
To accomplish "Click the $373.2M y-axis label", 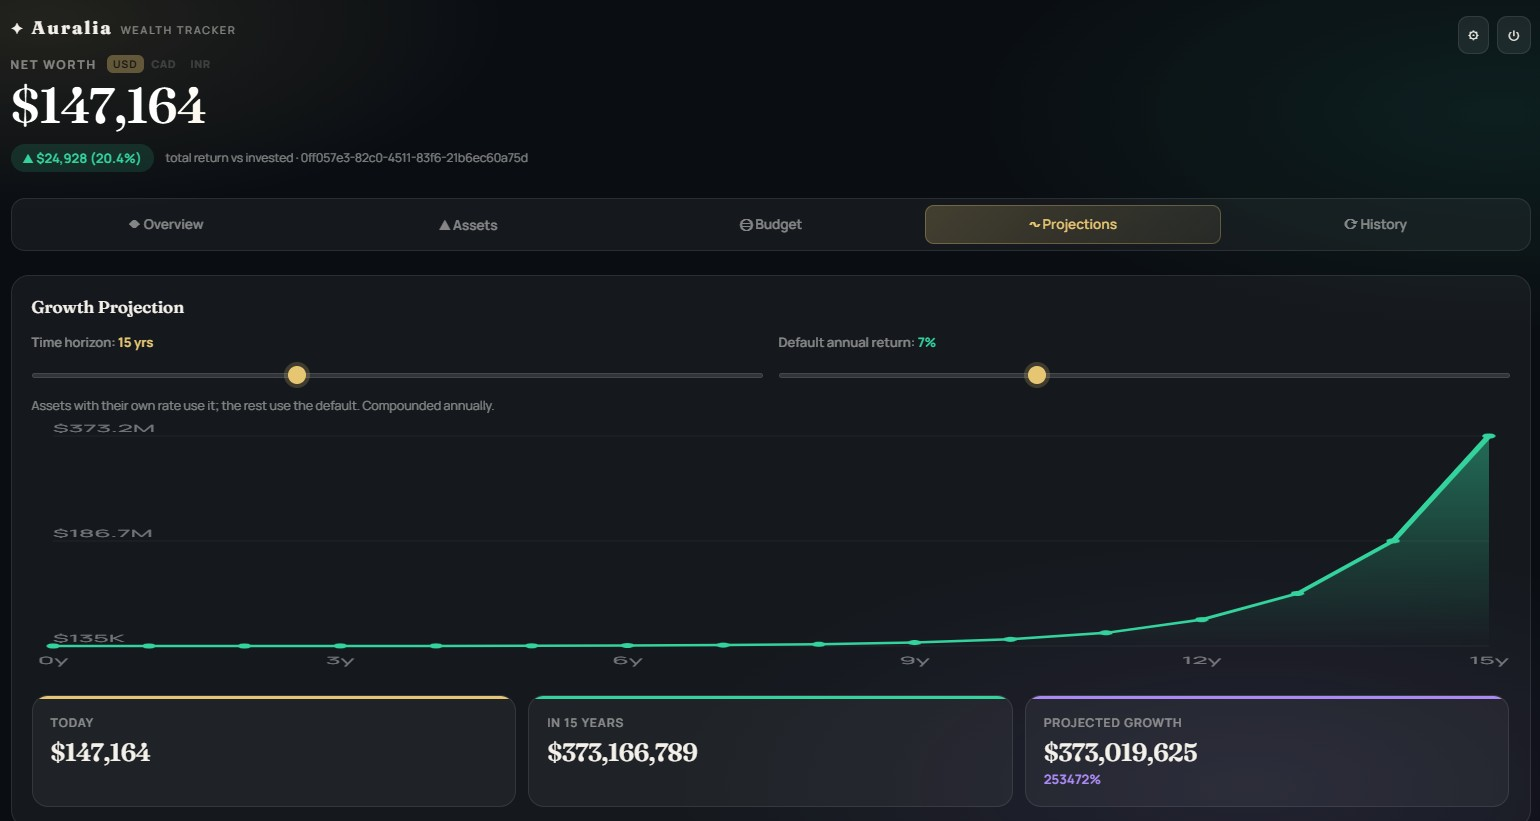I will (x=104, y=428).
